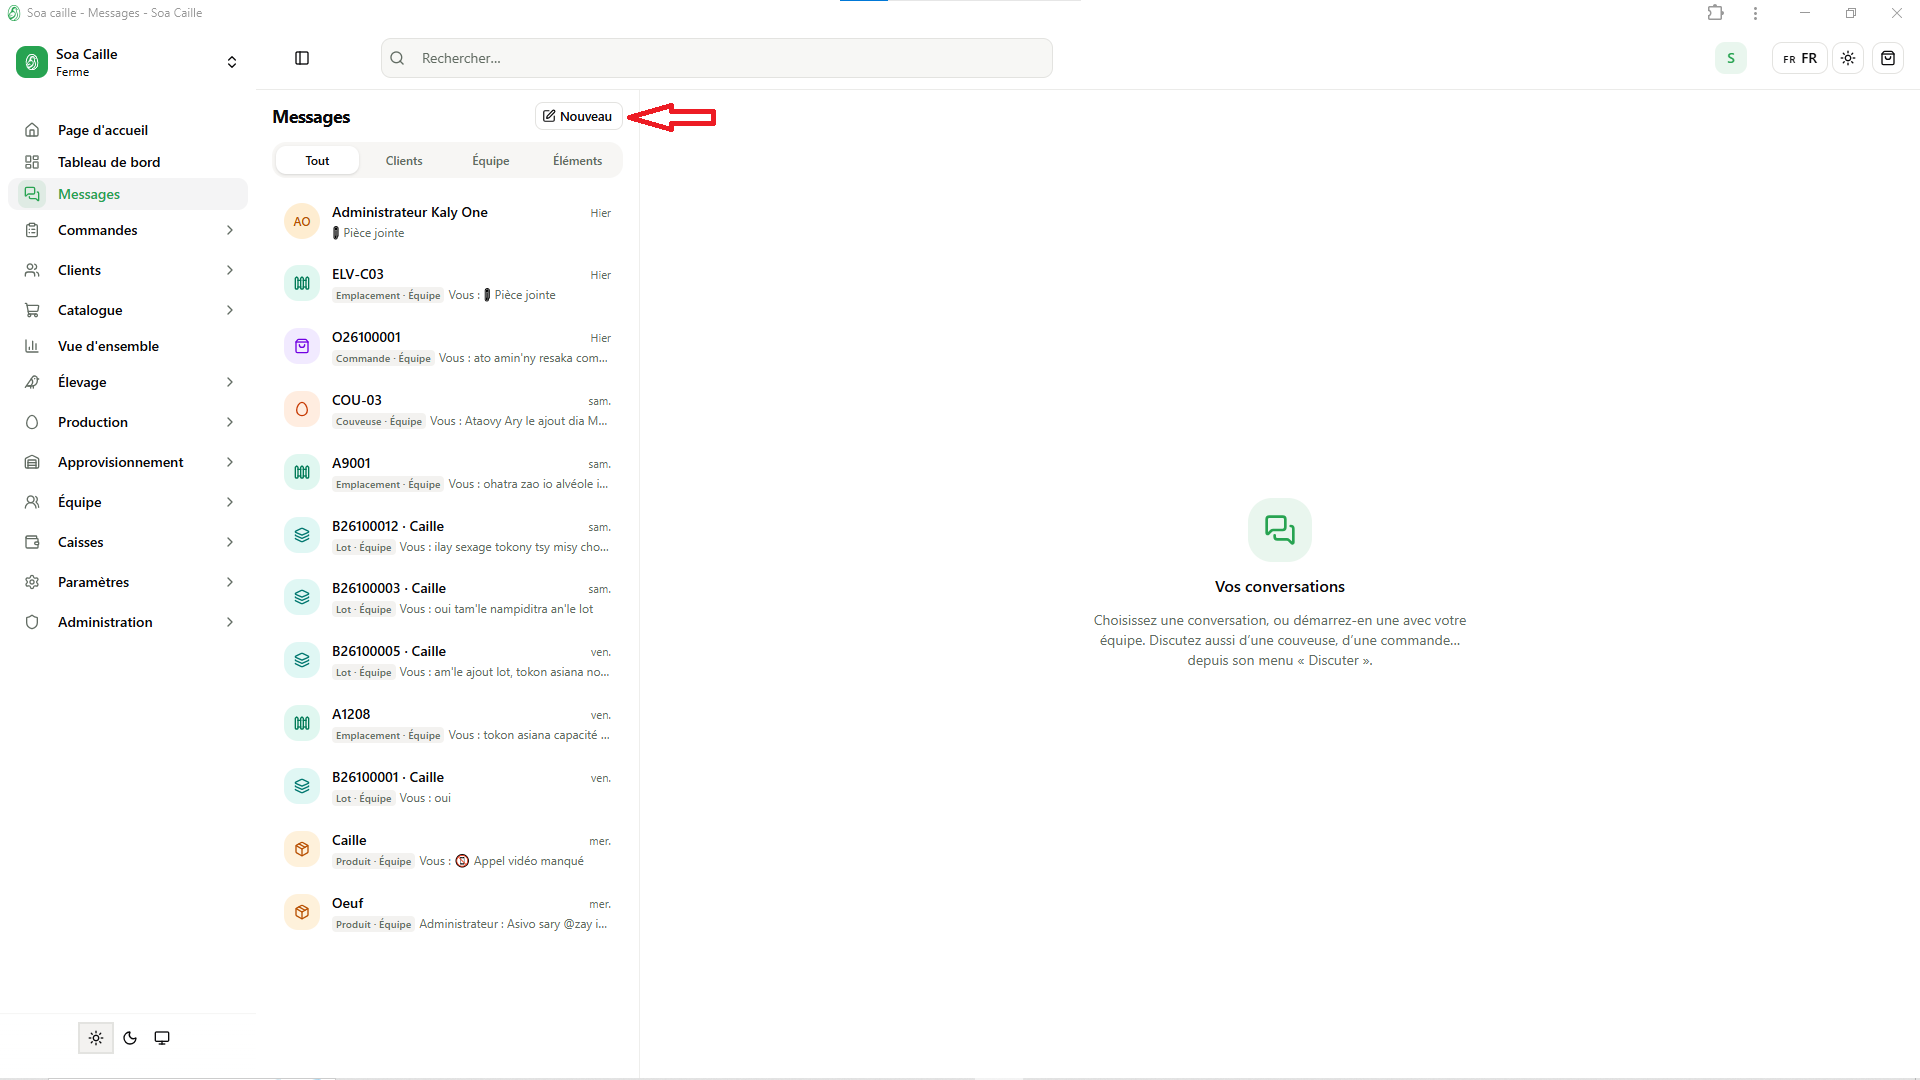Expand the Catalogue chevron
The image size is (1920, 1080).
(230, 310)
